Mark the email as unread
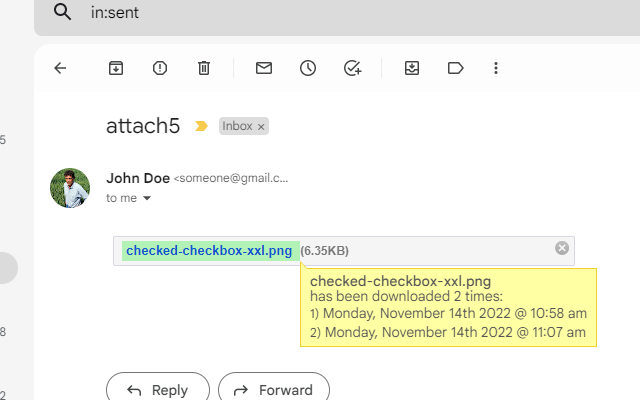640x400 pixels. point(264,68)
